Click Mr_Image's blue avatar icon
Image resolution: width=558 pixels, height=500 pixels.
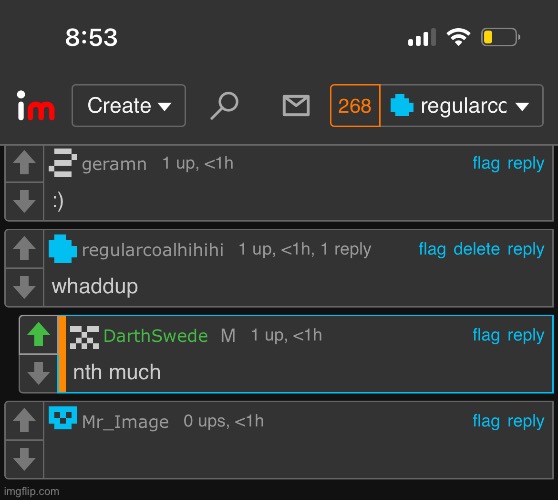point(63,418)
